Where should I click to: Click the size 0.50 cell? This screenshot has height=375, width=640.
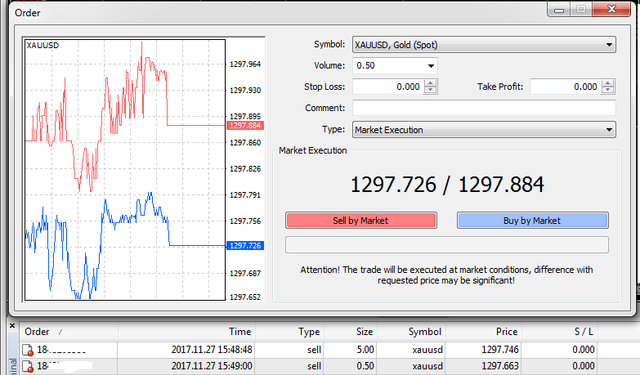coord(365,366)
